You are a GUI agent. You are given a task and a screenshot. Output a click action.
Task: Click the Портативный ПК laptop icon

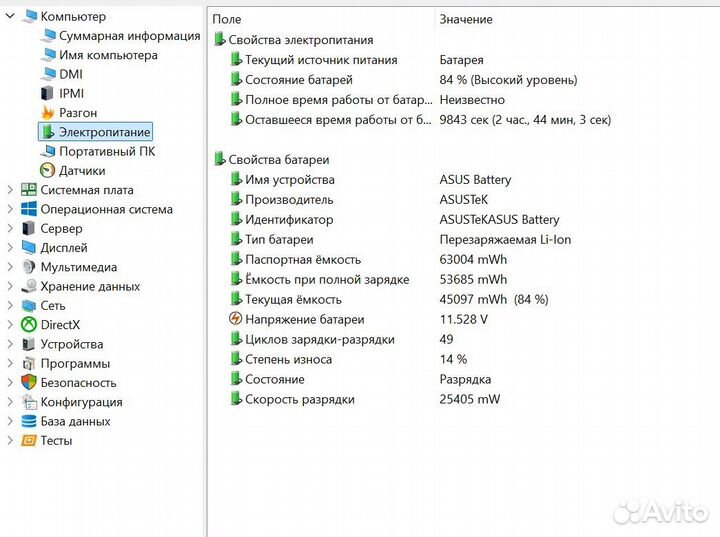(48, 152)
